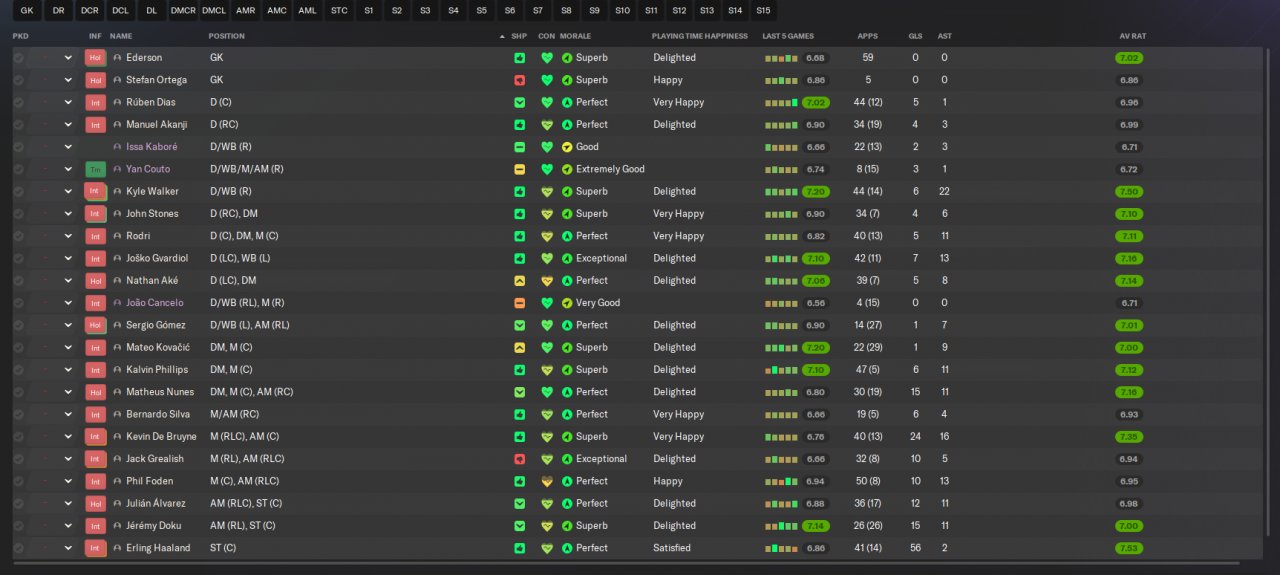This screenshot has width=1280, height=575.
Task: Click Issa Kaboré's Good morale icon
Action: pos(567,147)
